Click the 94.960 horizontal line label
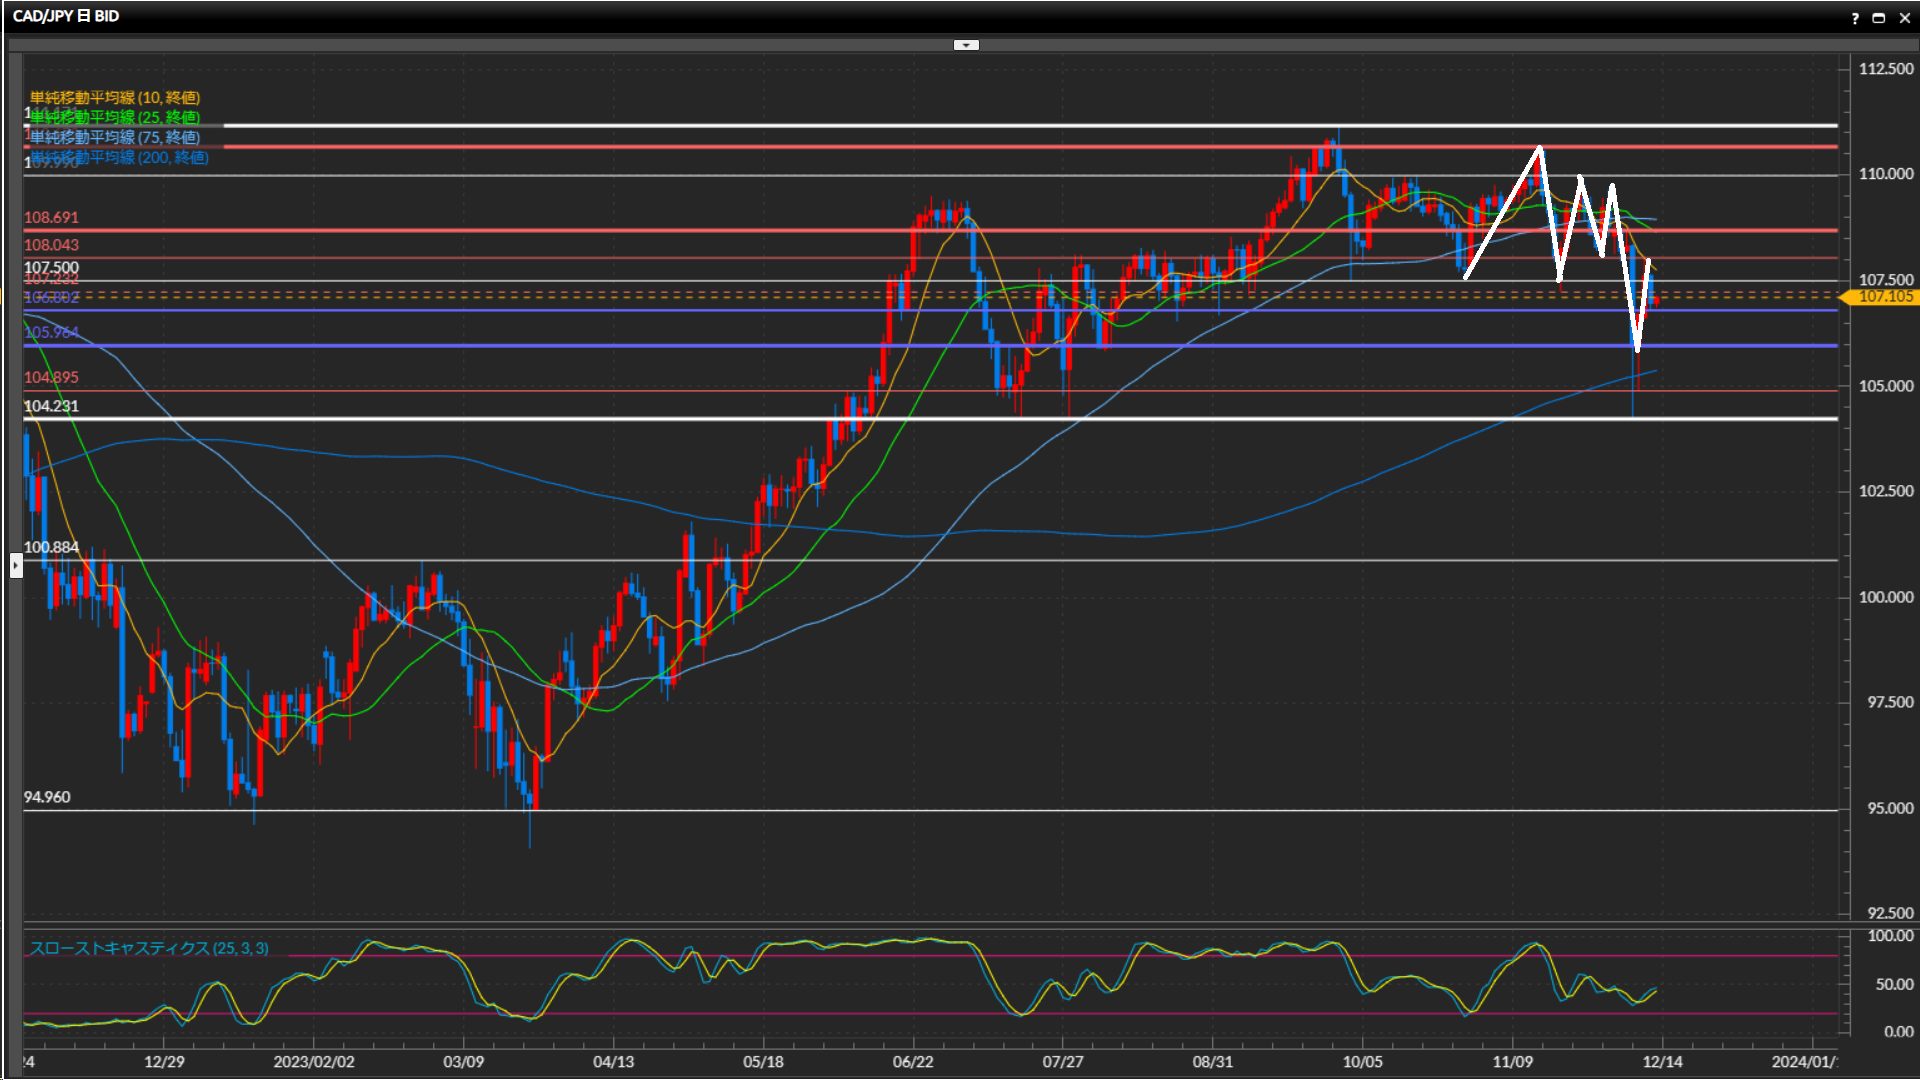 coord(47,797)
